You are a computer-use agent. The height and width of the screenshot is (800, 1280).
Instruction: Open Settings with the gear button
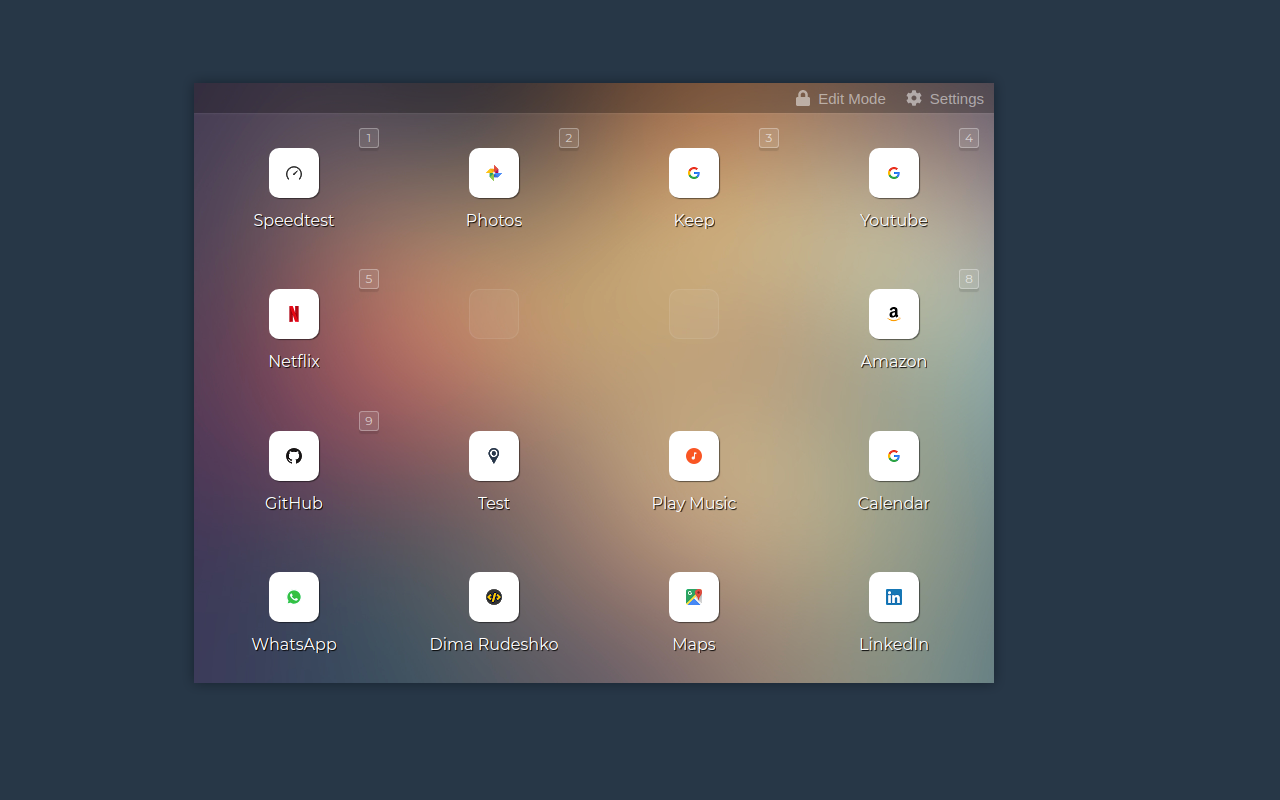(945, 98)
